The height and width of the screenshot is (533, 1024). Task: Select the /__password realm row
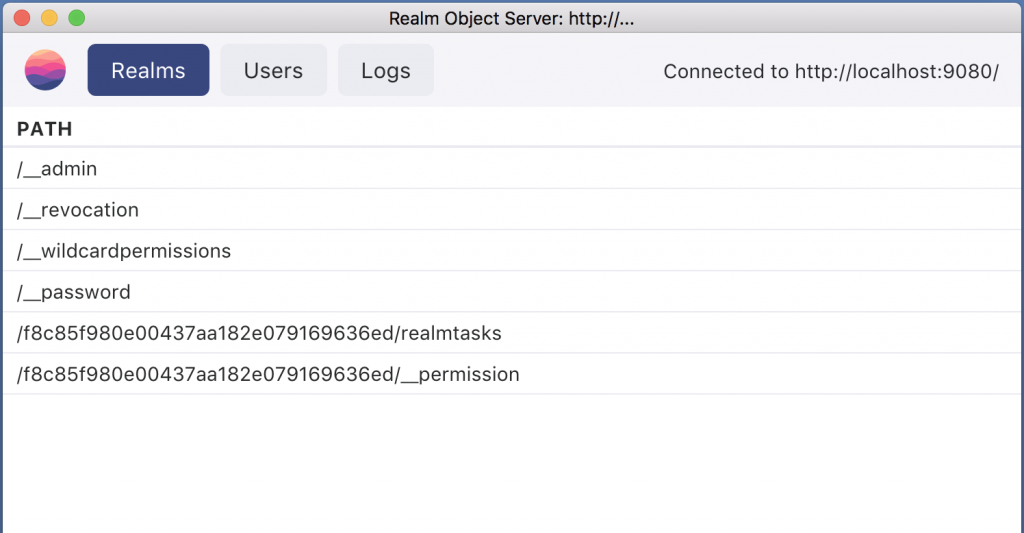512,292
